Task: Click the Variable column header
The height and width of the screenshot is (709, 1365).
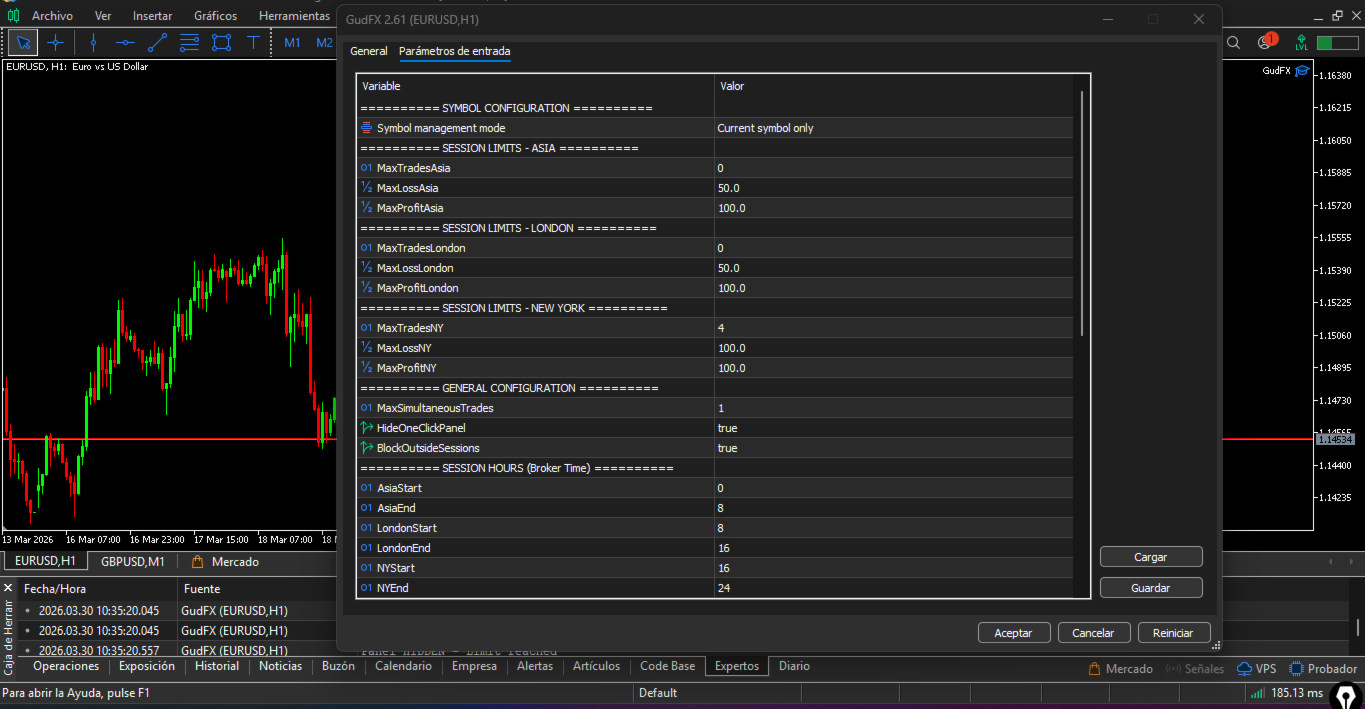Action: (x=535, y=86)
